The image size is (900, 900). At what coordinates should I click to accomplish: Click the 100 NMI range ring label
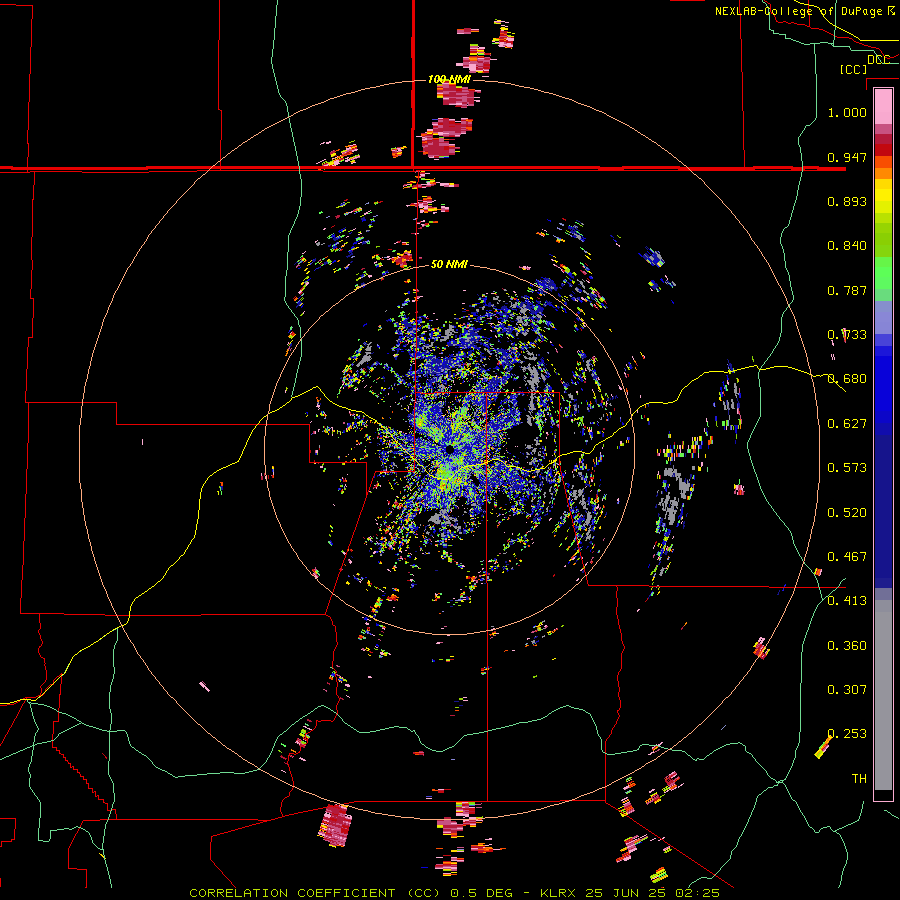[449, 79]
